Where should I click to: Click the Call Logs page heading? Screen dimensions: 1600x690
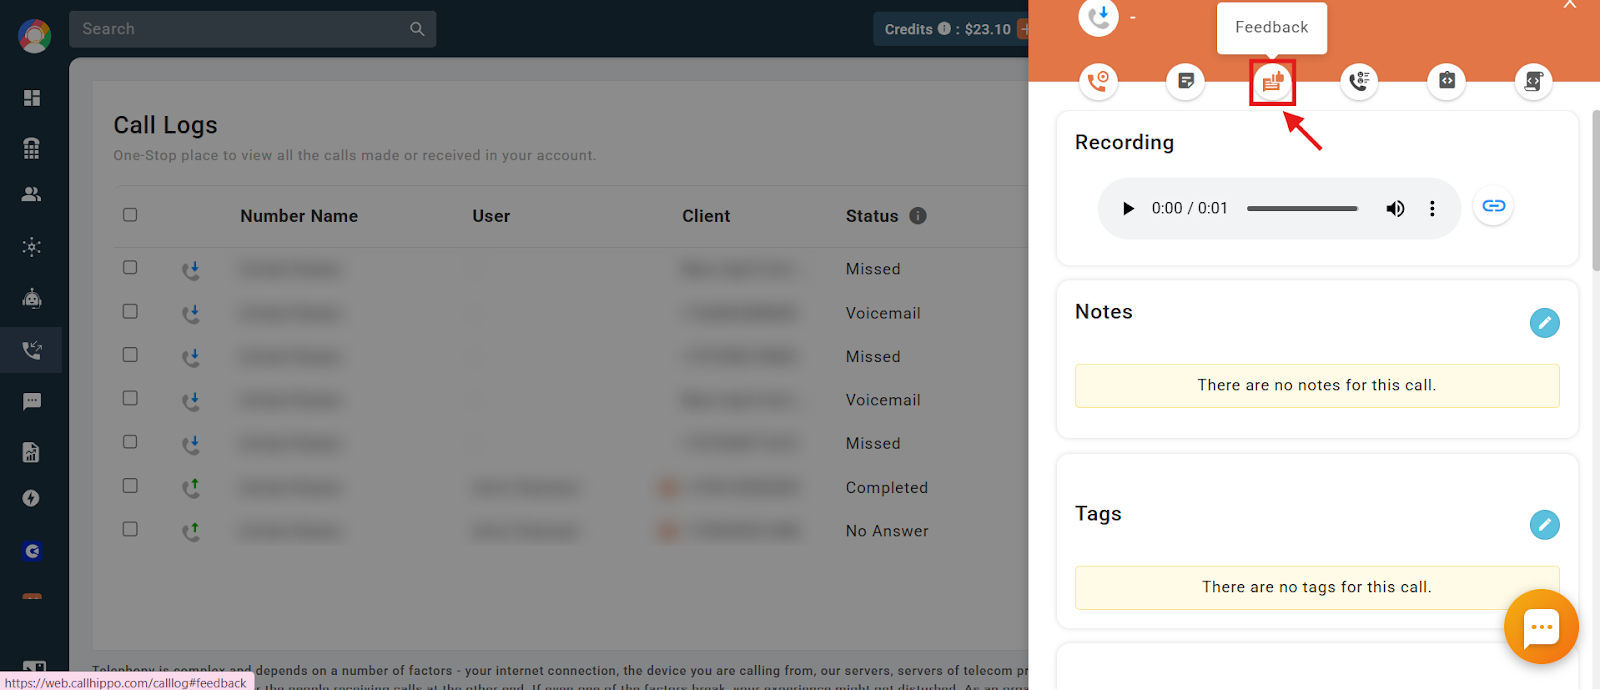(x=165, y=125)
